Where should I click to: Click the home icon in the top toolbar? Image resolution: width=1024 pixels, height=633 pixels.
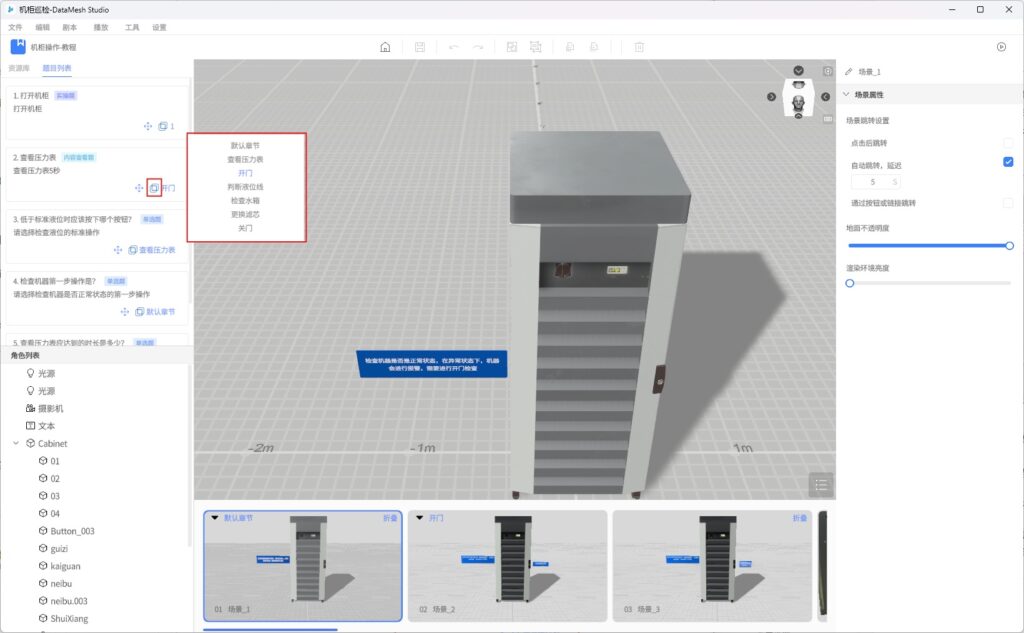pyautogui.click(x=385, y=47)
